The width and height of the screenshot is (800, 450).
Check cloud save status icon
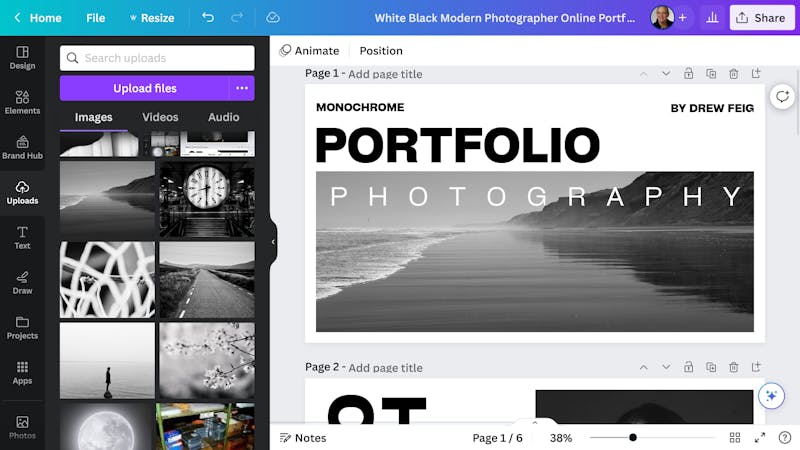(x=273, y=18)
